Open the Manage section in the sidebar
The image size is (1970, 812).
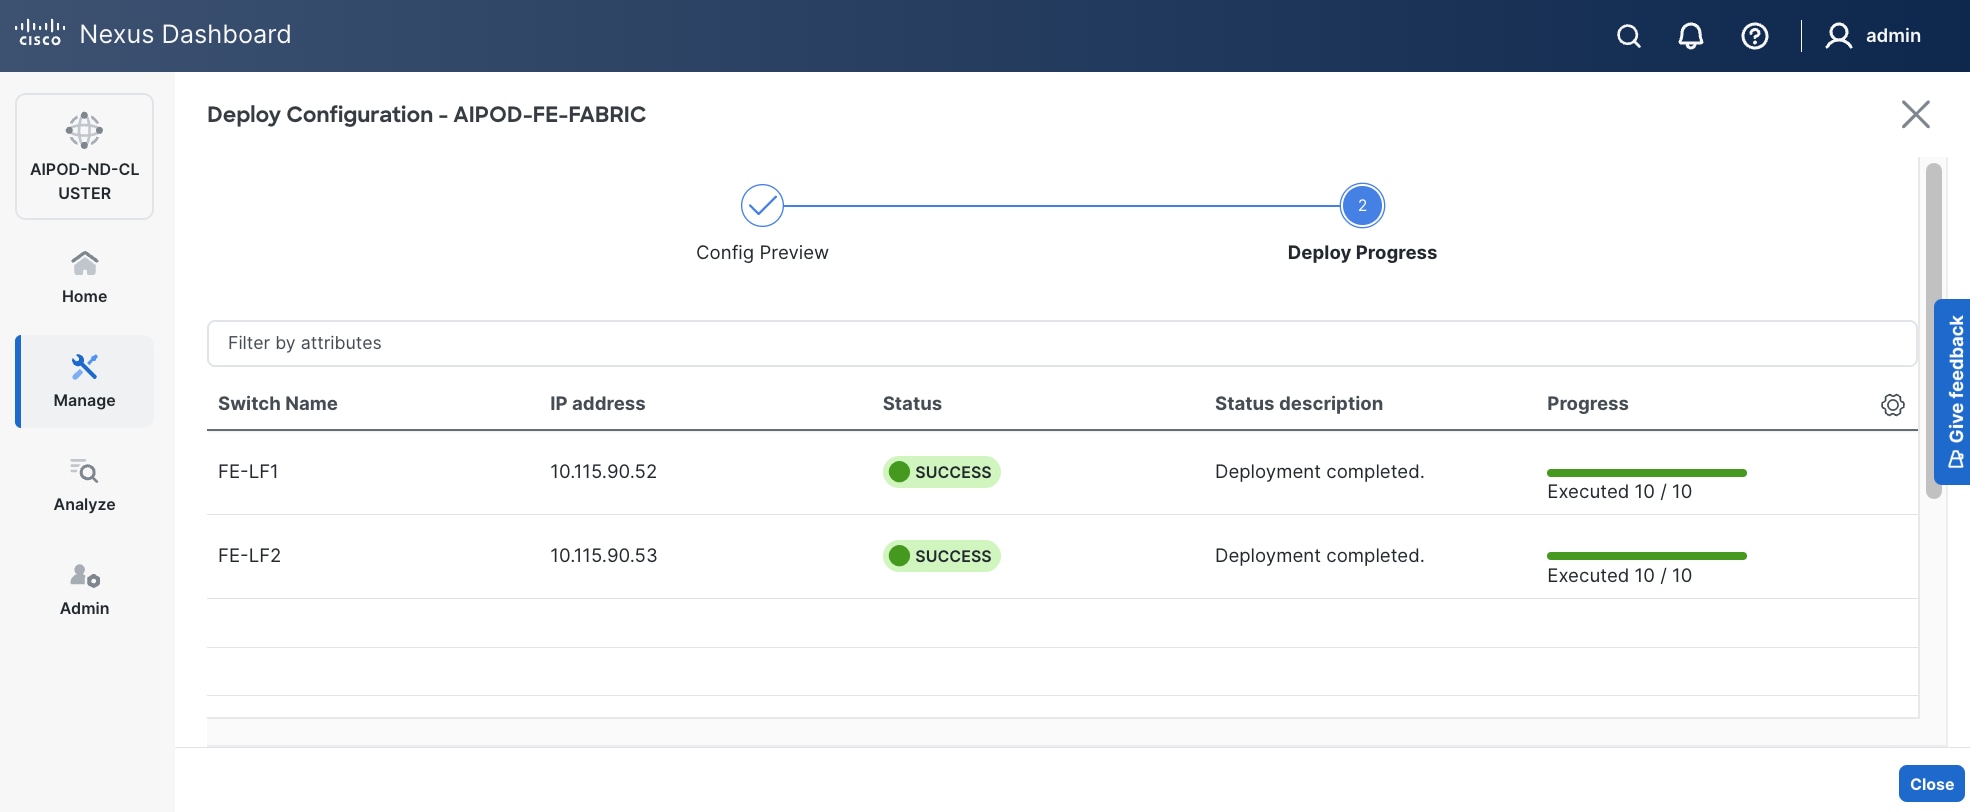coord(85,381)
